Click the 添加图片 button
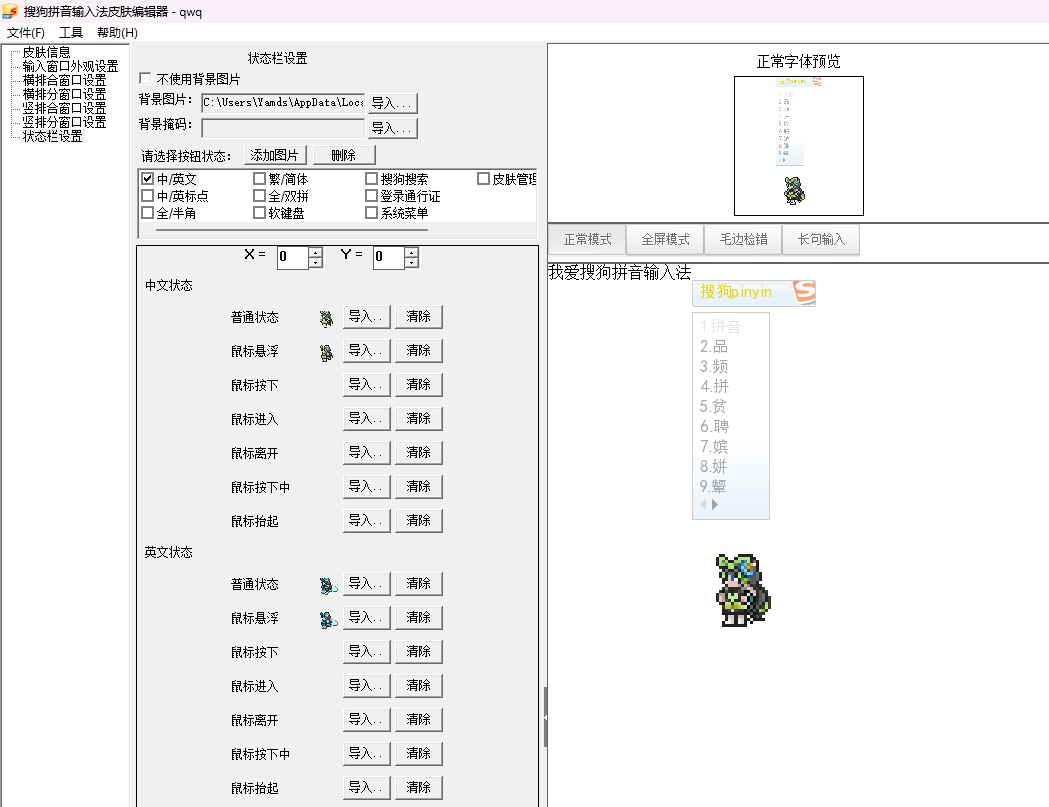This screenshot has height=807, width=1049. (x=275, y=155)
